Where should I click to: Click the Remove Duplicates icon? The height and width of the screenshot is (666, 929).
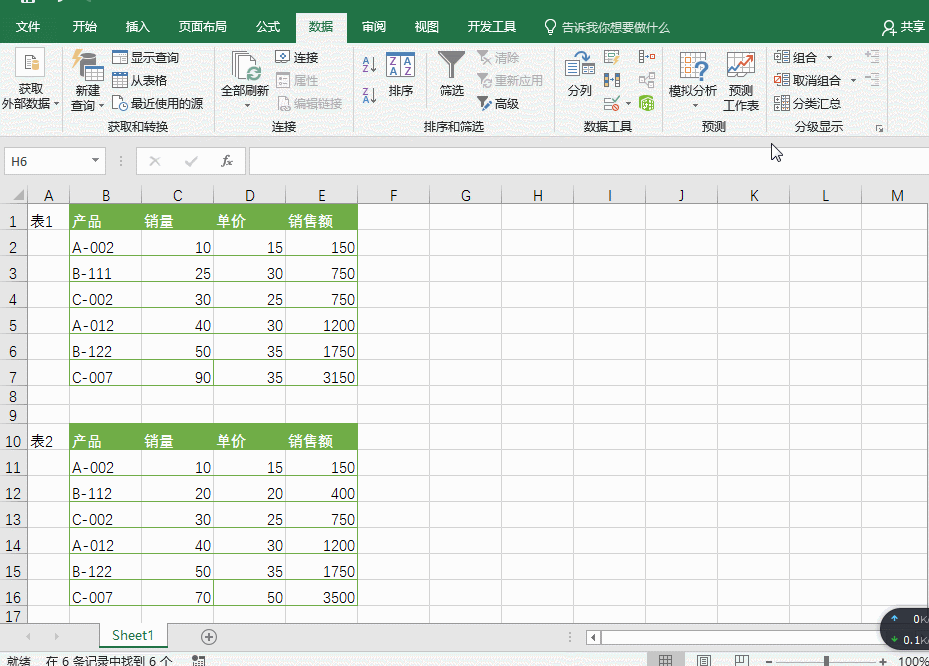click(612, 79)
